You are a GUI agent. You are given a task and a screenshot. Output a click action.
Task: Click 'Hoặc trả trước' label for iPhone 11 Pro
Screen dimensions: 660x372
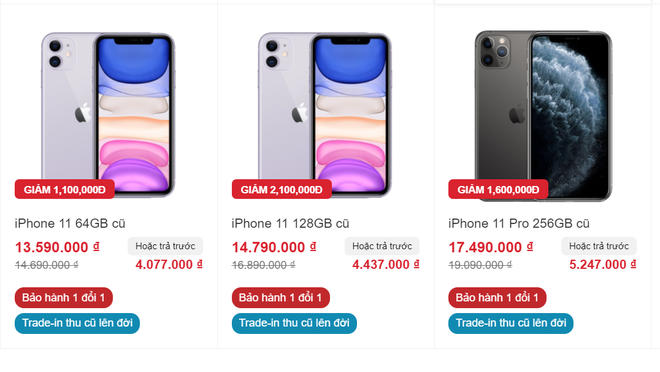[599, 246]
